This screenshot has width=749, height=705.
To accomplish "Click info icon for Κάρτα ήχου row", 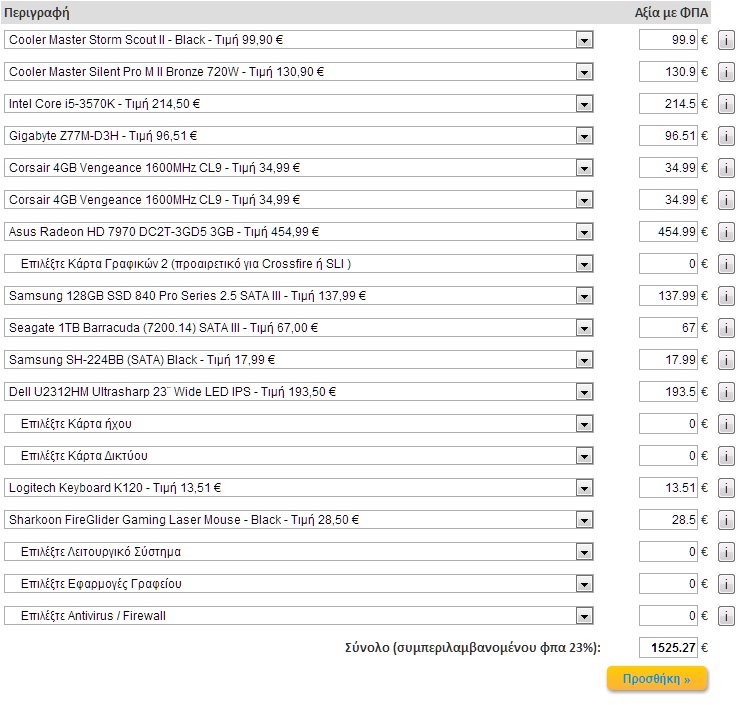I will (726, 424).
